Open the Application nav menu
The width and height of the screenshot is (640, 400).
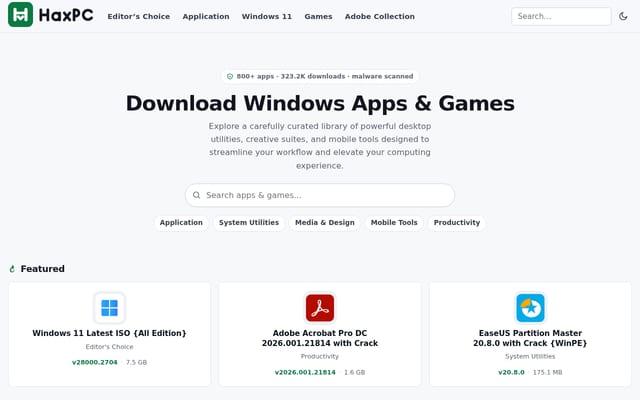pyautogui.click(x=206, y=16)
